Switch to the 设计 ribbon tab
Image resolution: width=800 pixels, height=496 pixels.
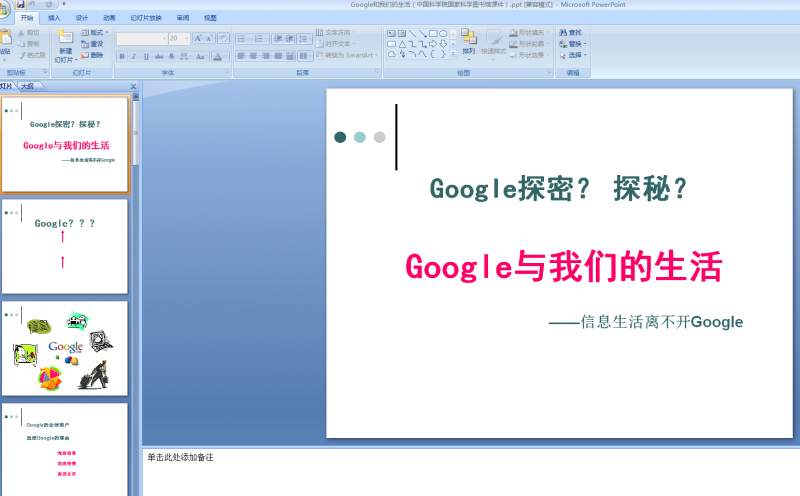tap(82, 18)
